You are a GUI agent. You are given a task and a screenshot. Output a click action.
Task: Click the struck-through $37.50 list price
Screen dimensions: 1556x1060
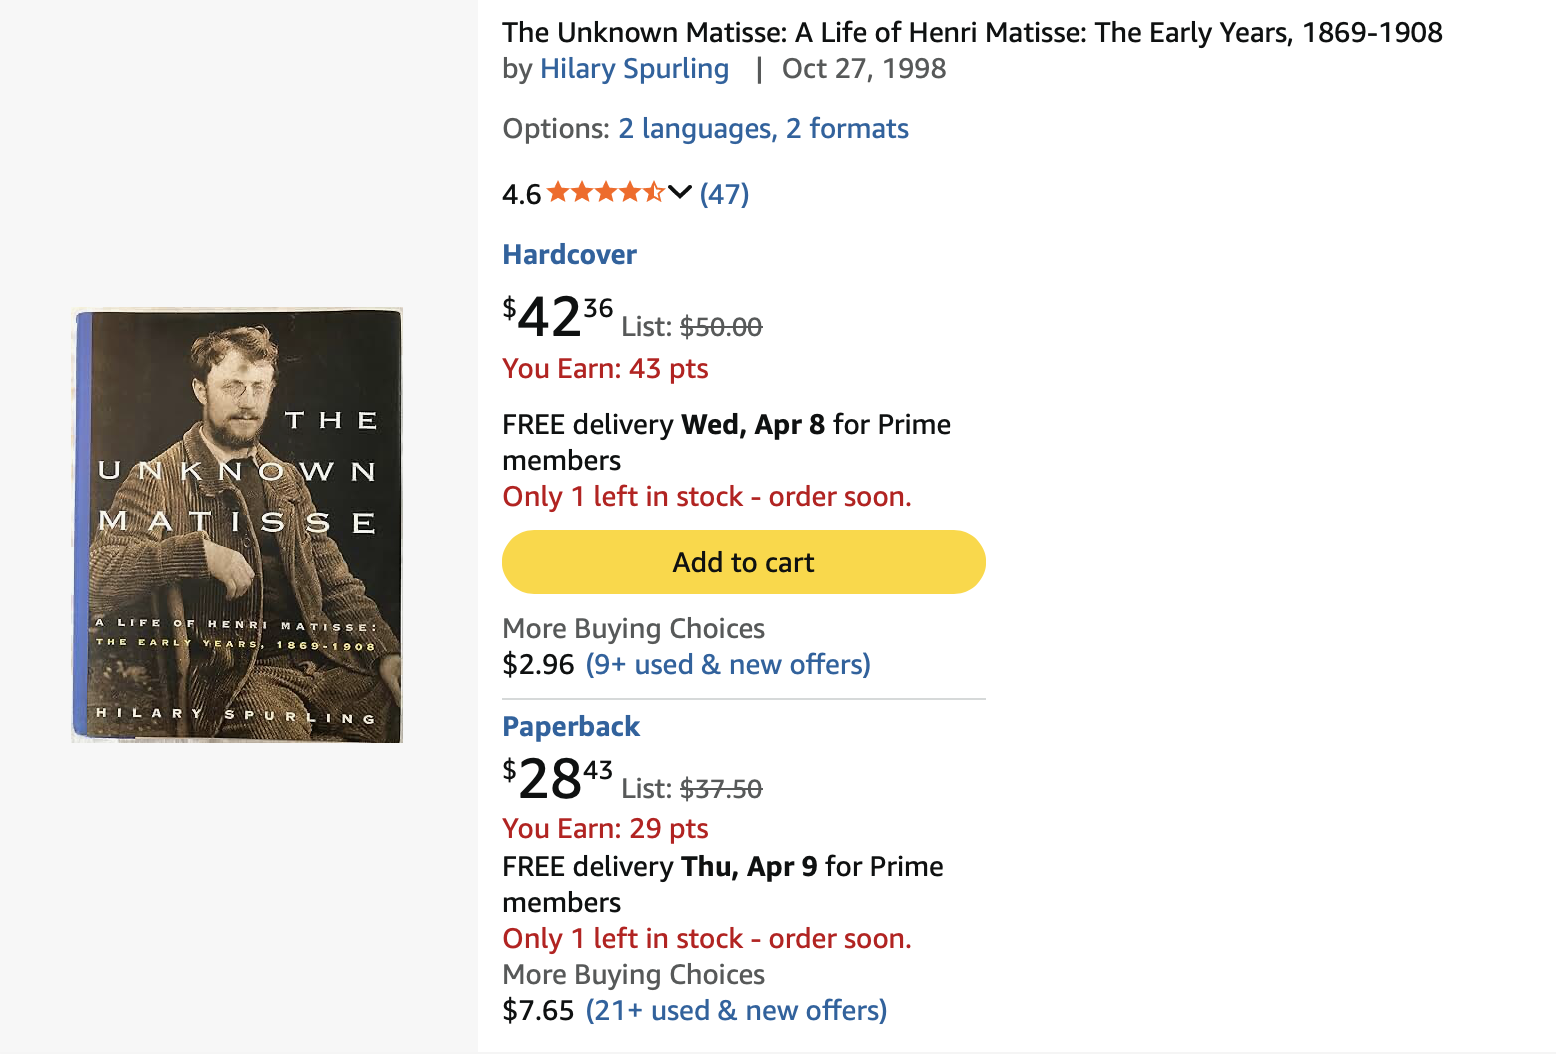[x=720, y=789]
